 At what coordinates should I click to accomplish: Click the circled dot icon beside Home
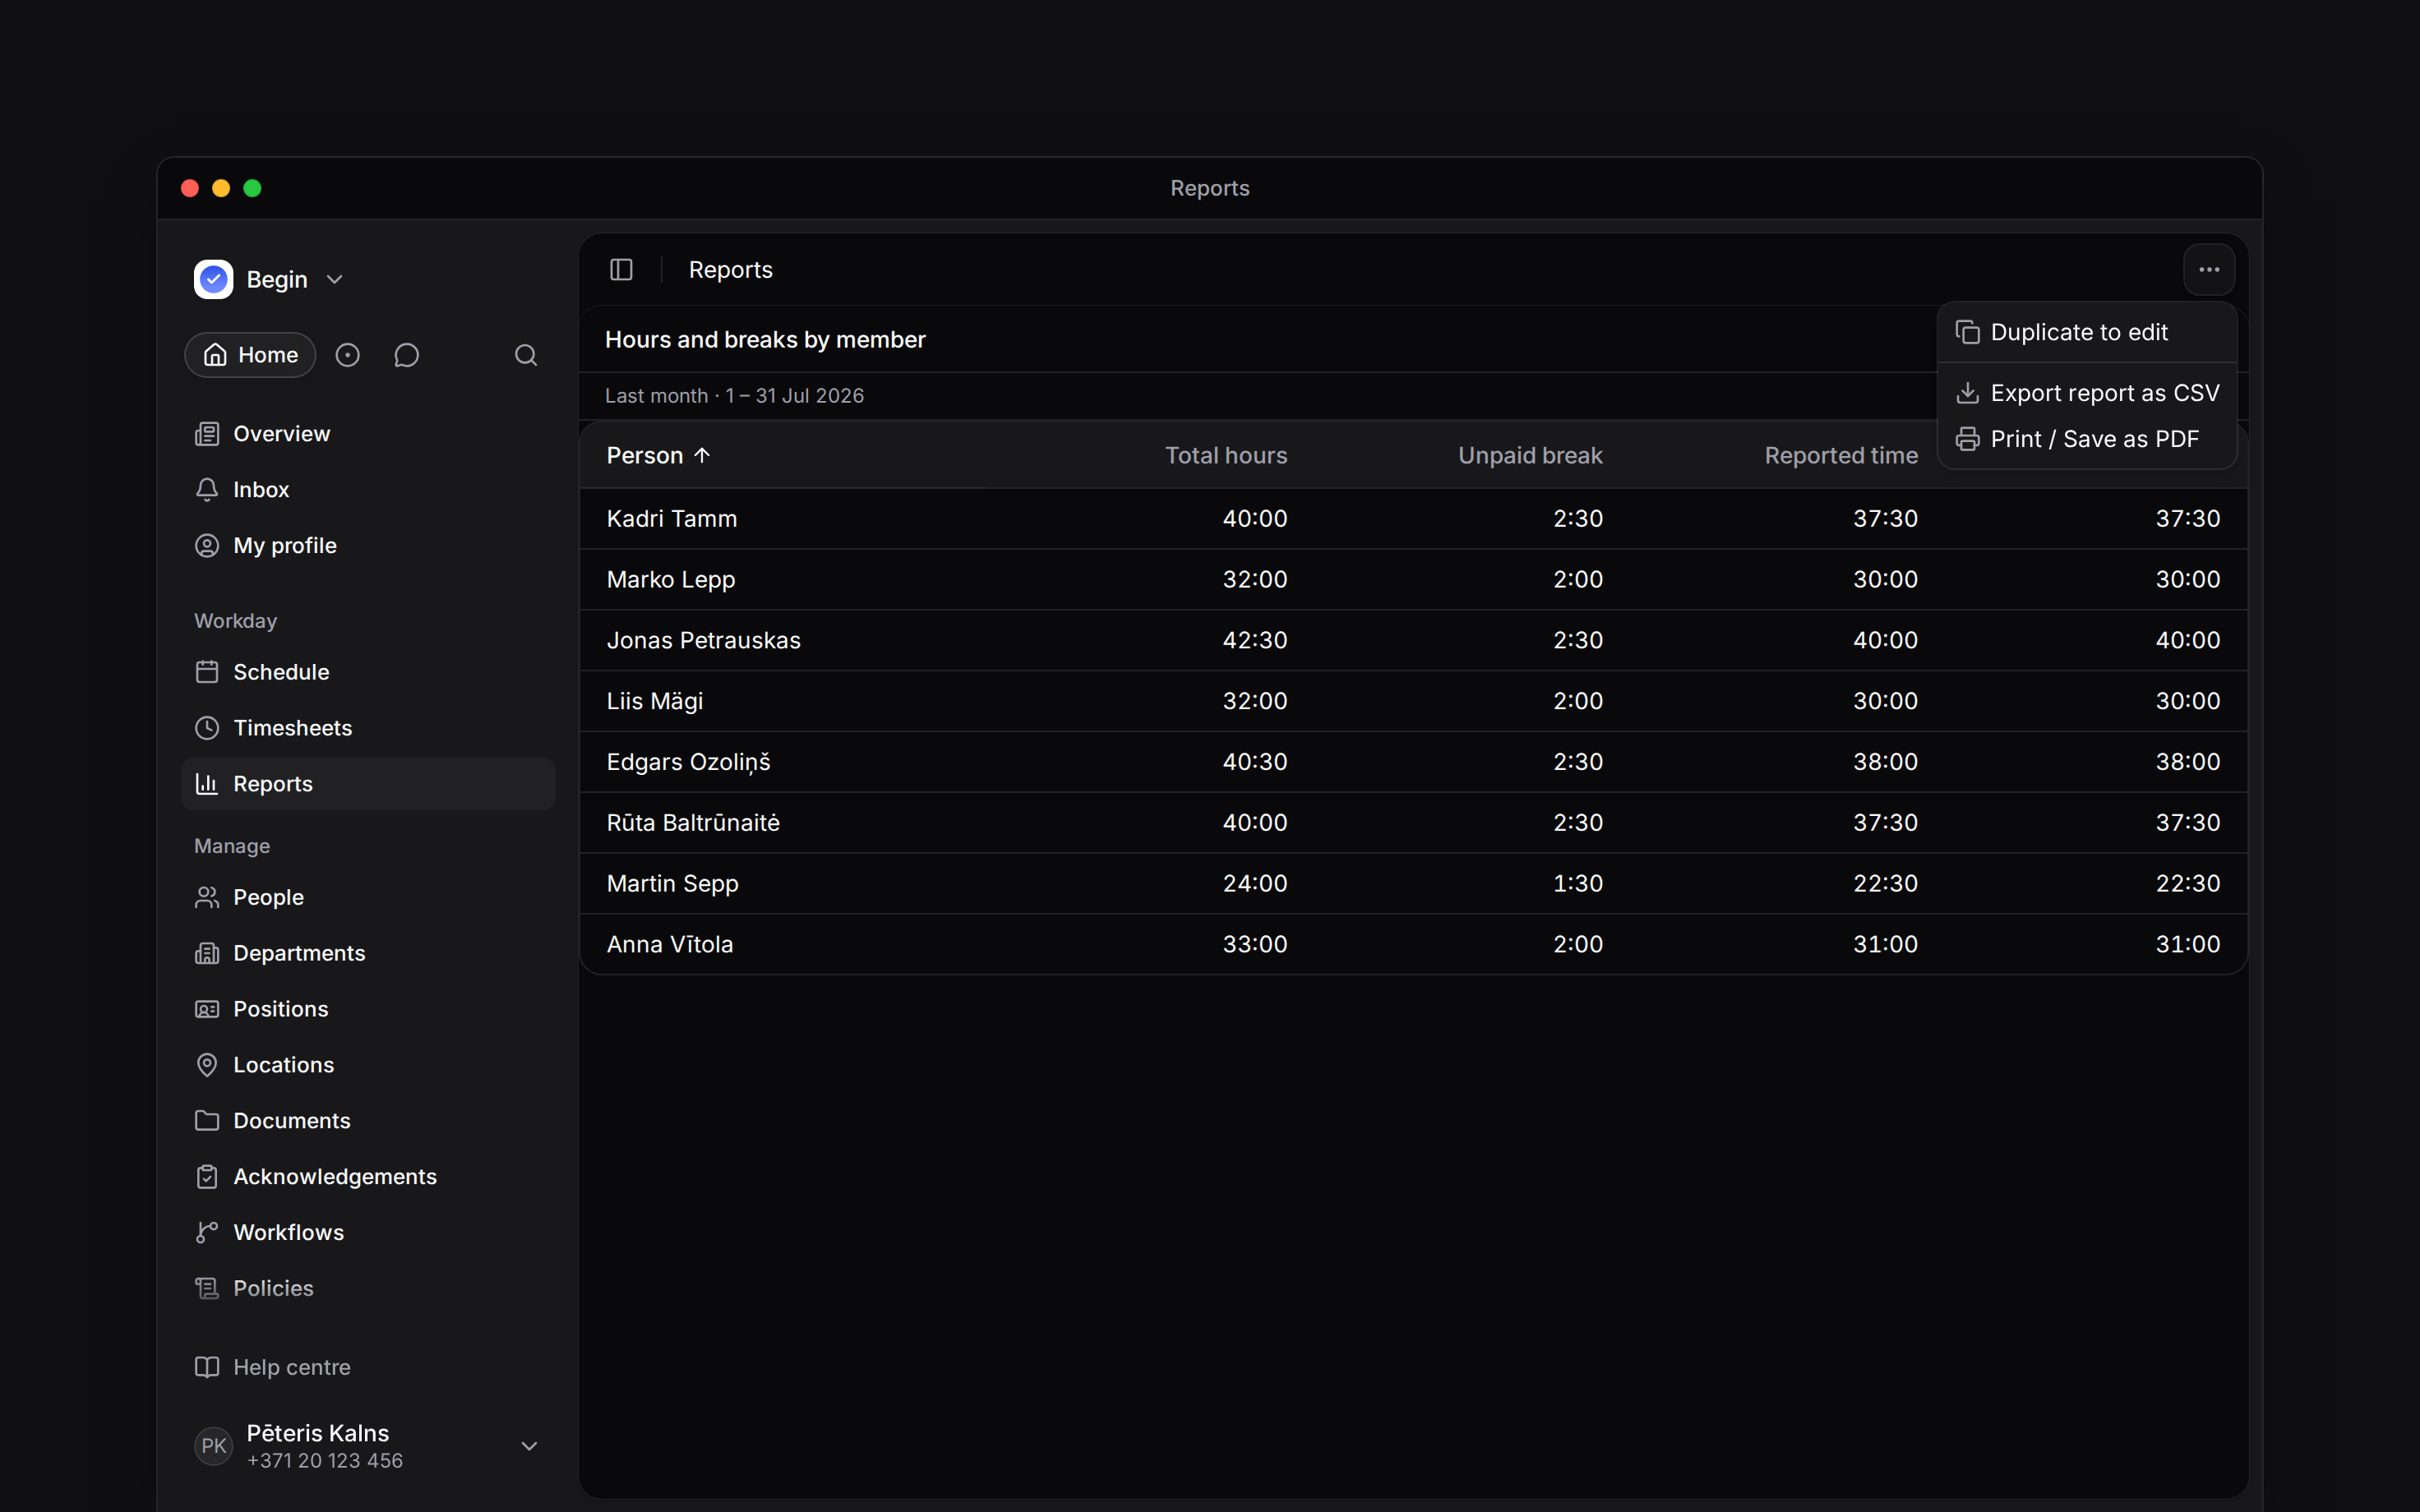pyautogui.click(x=347, y=355)
